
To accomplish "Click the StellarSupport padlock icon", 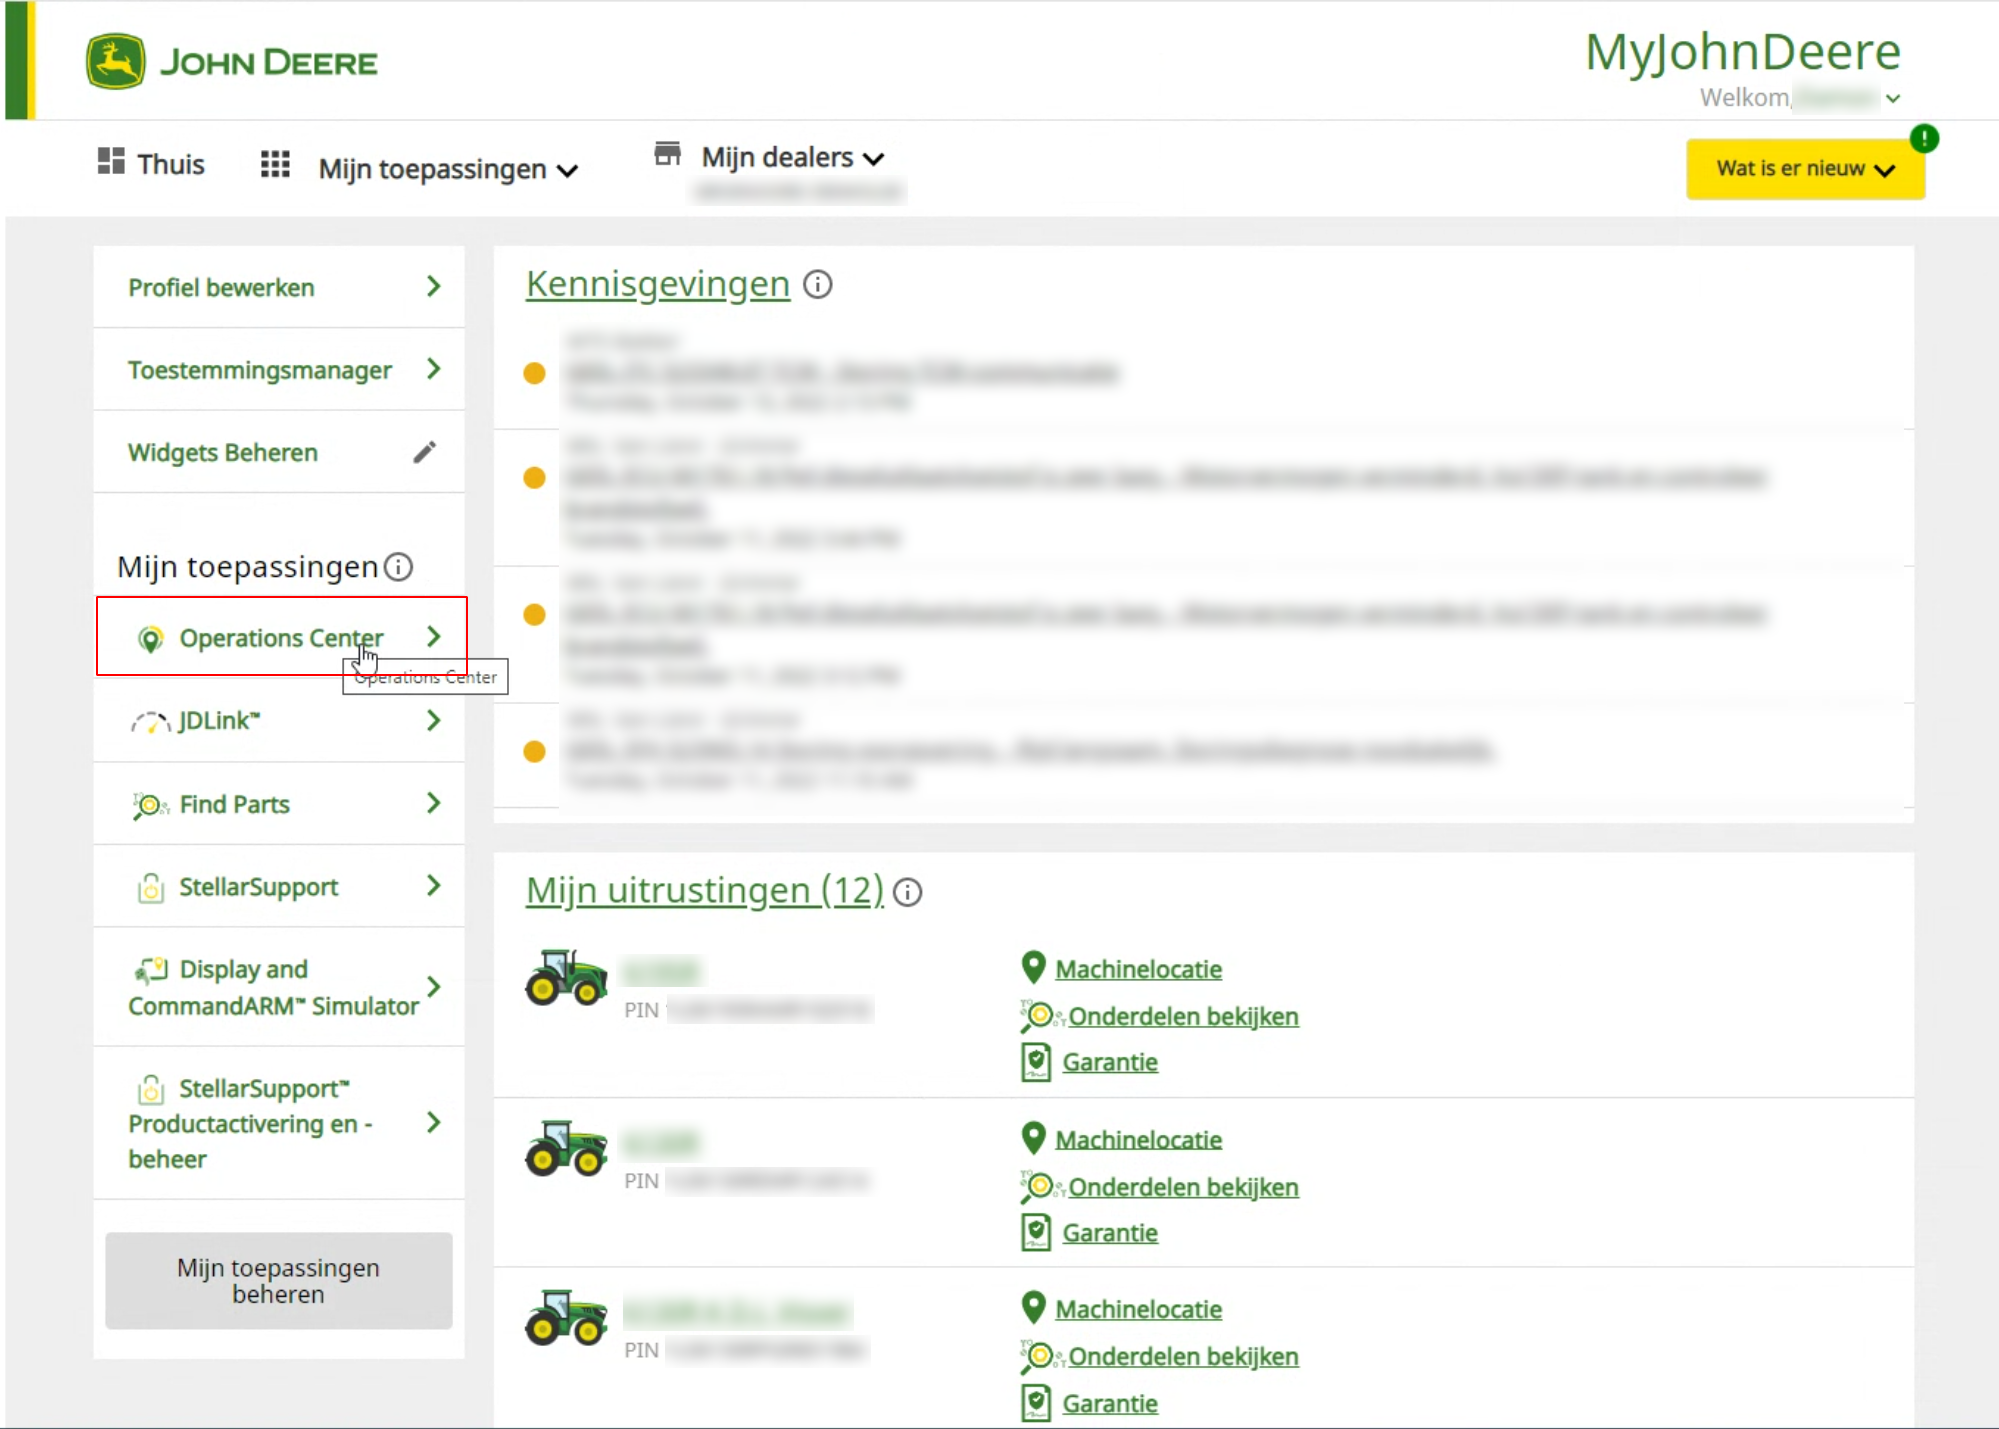I will 151,887.
